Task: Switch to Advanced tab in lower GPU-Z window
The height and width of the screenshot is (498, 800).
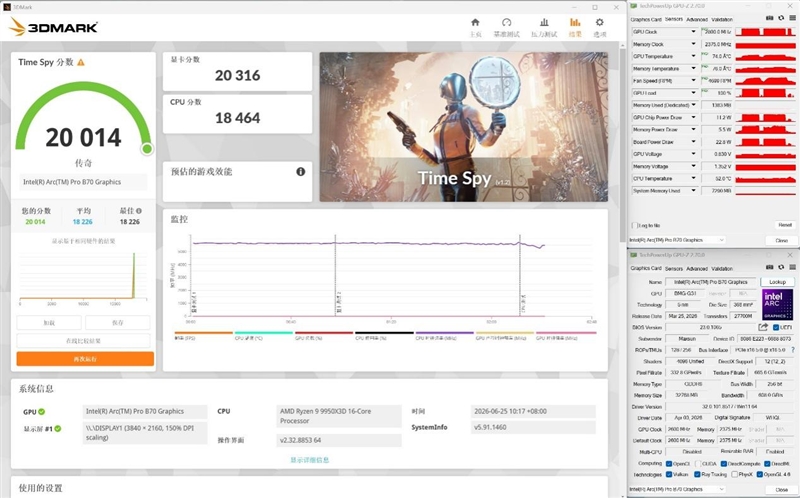Action: pyautogui.click(x=696, y=268)
